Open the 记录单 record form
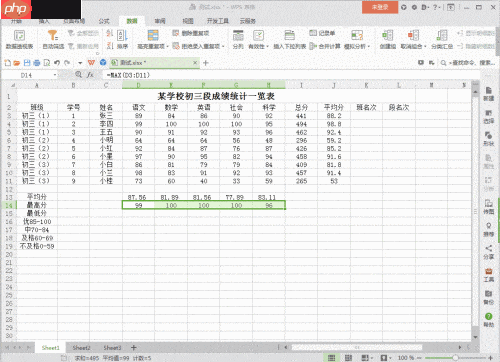 click(322, 33)
